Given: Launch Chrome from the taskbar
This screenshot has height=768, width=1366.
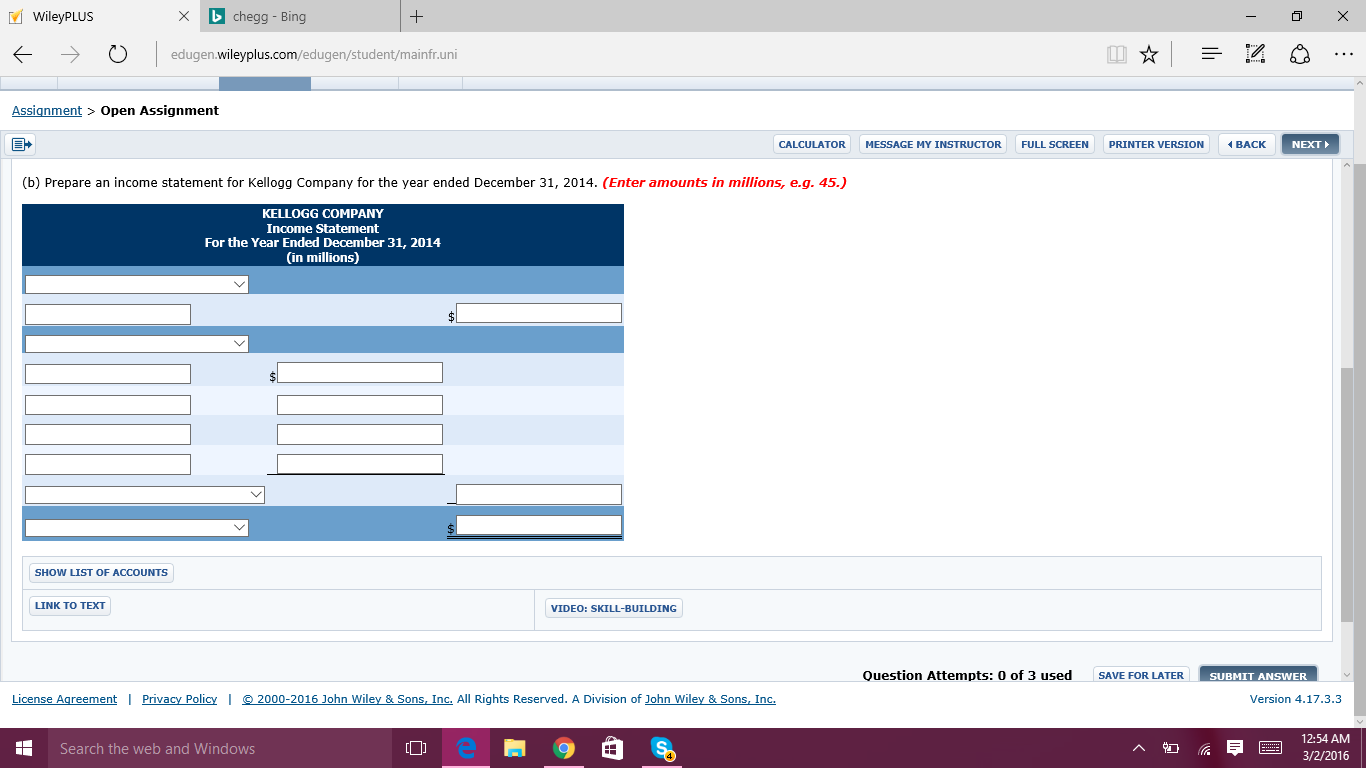Looking at the screenshot, I should [564, 748].
